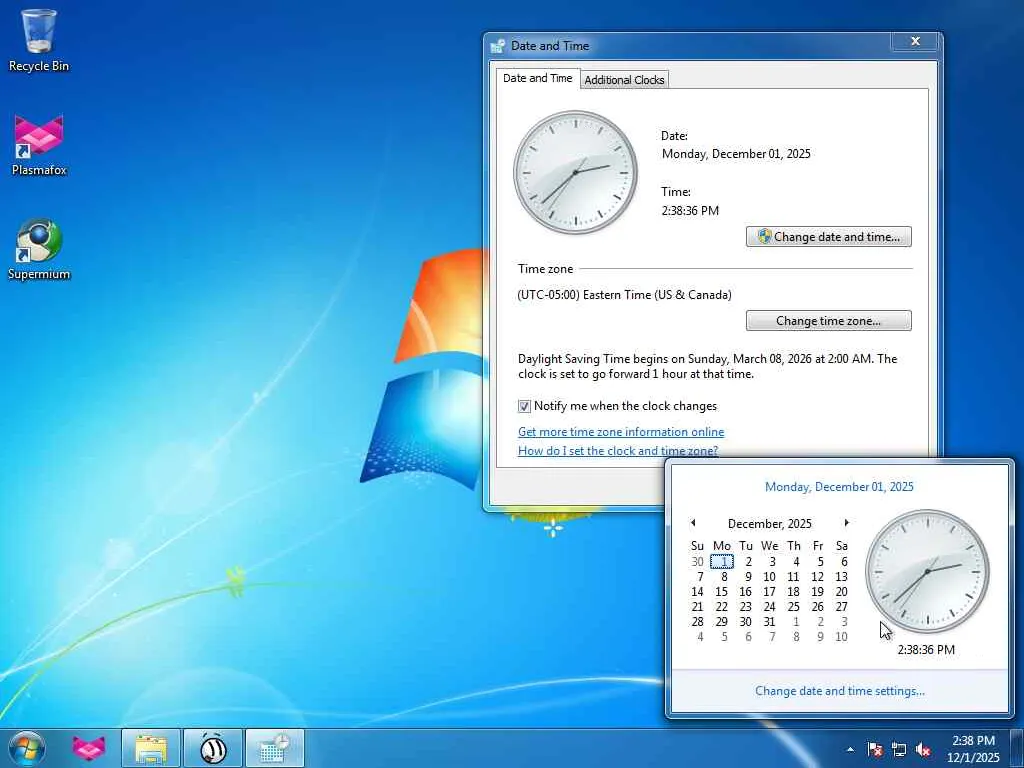Switch to the Additional Clocks tab
1024x768 pixels.
pos(624,80)
